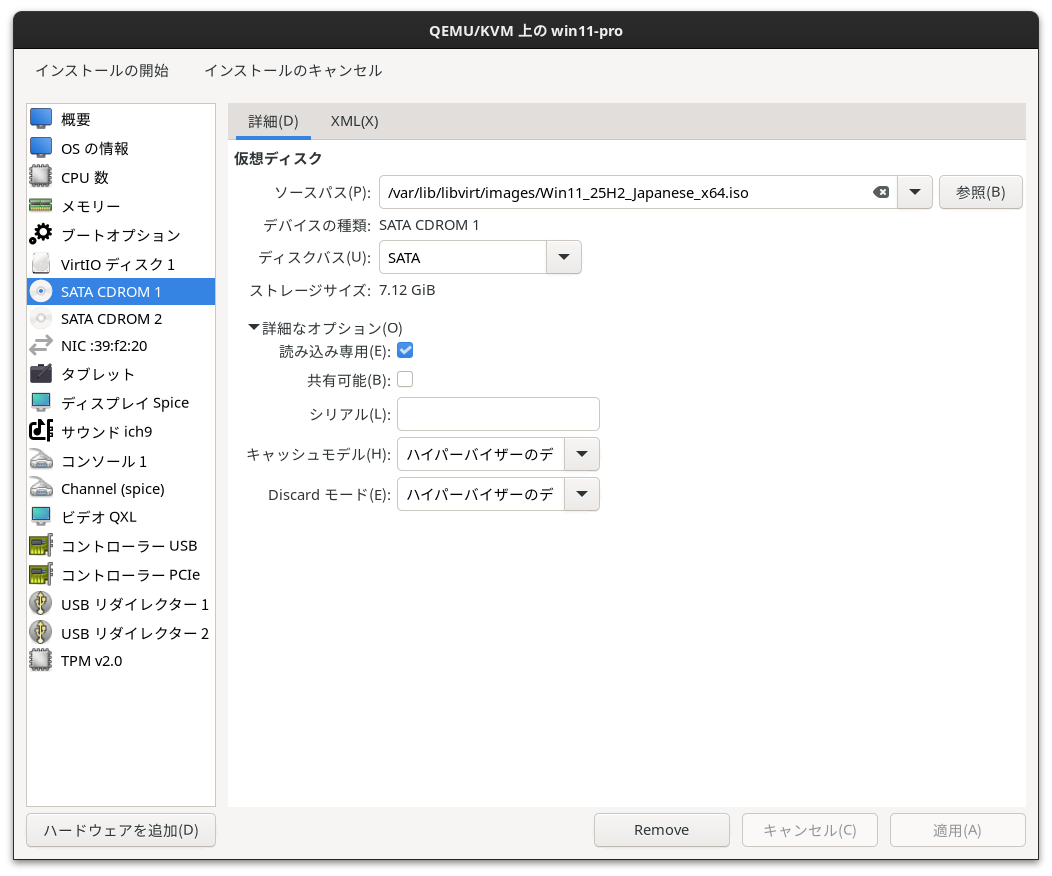1052x876 pixels.
Task: Open the ディスクバス dropdown
Action: 563,257
